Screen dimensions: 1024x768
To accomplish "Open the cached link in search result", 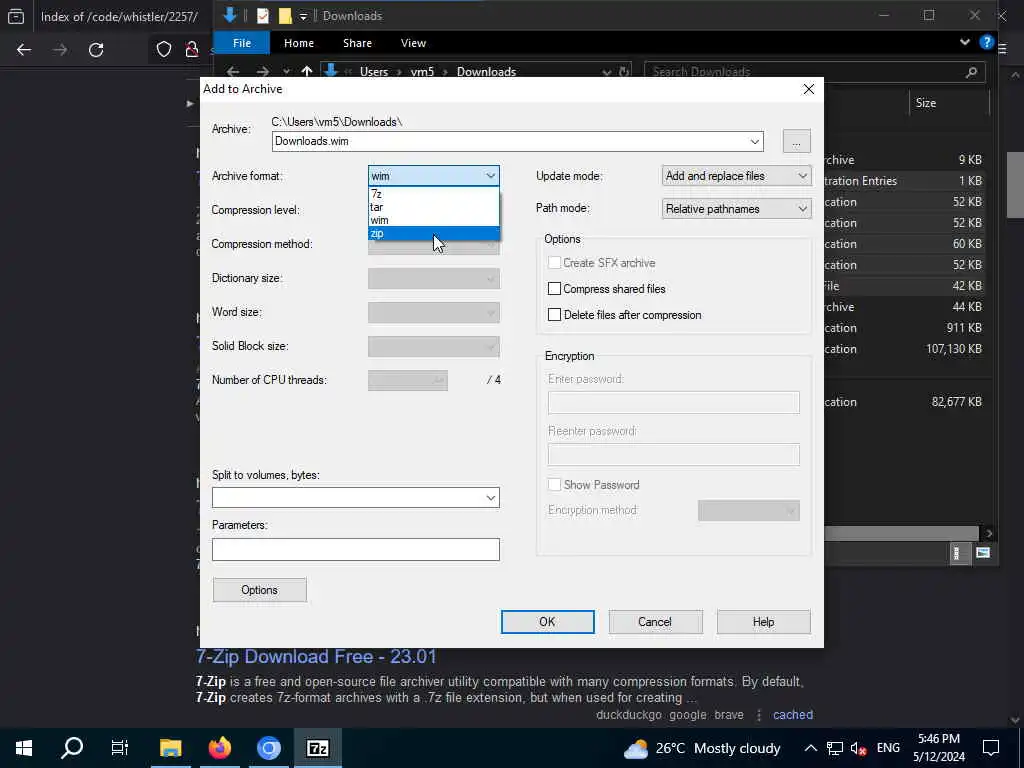I will coord(793,714).
